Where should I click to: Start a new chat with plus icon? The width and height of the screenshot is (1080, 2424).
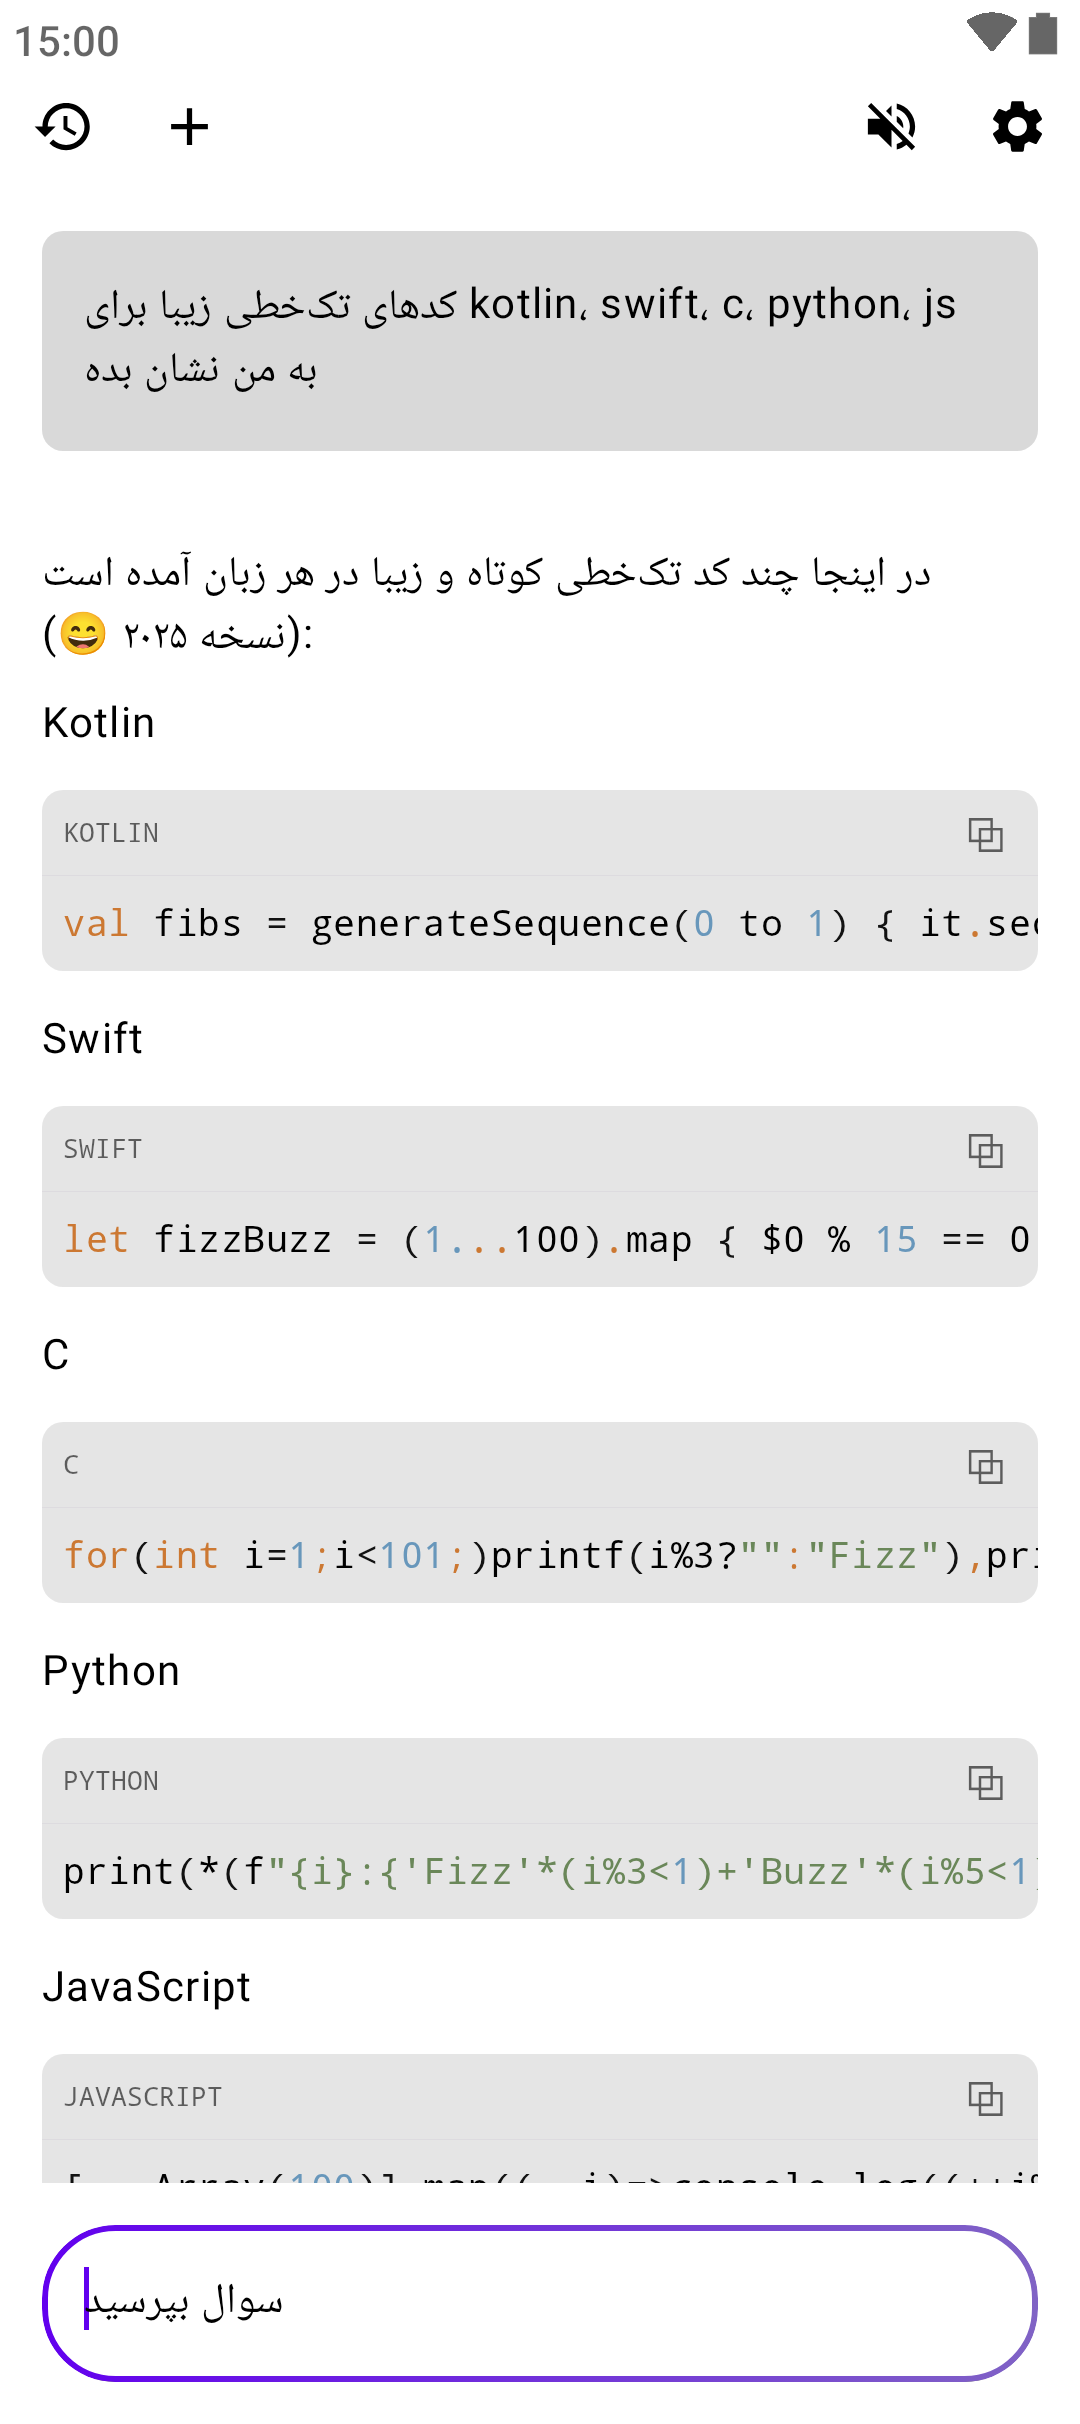(x=189, y=127)
